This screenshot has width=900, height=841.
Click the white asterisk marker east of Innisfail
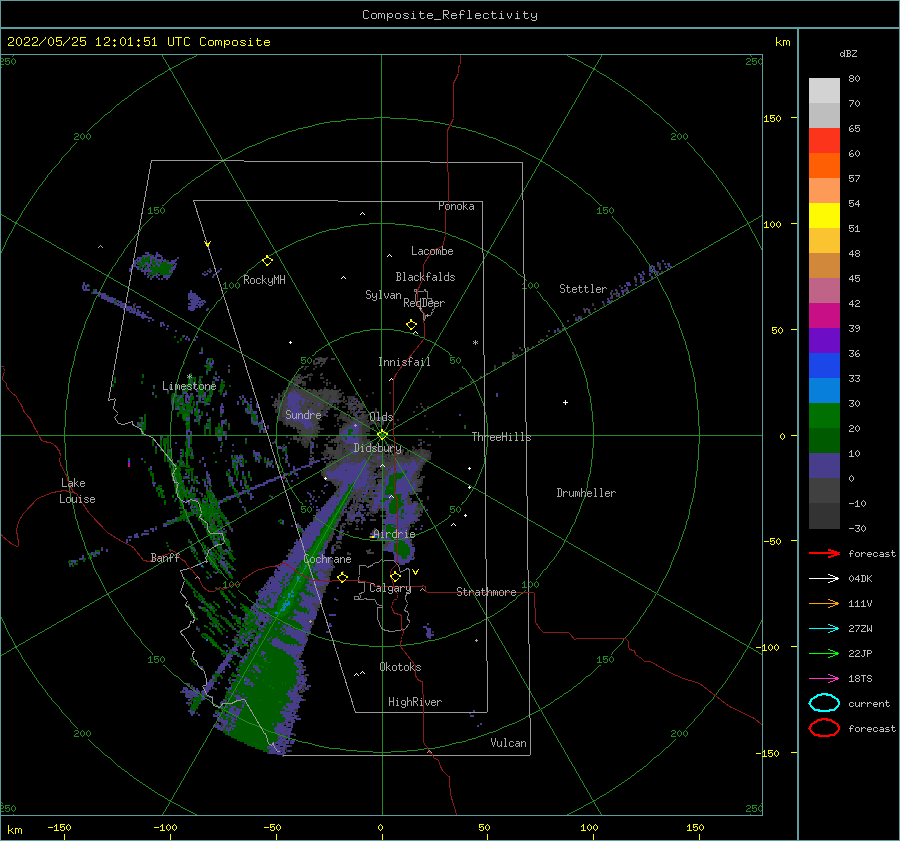click(475, 343)
